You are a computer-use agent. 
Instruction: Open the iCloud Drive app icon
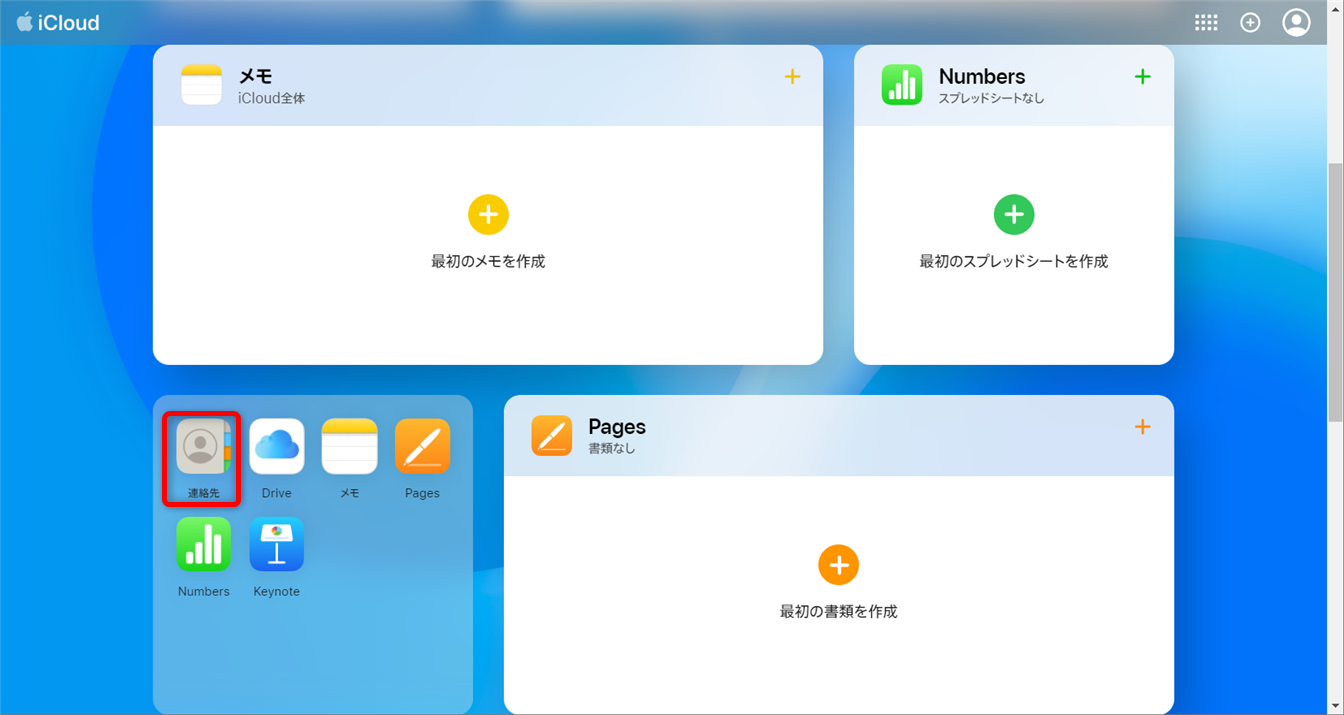pyautogui.click(x=277, y=447)
